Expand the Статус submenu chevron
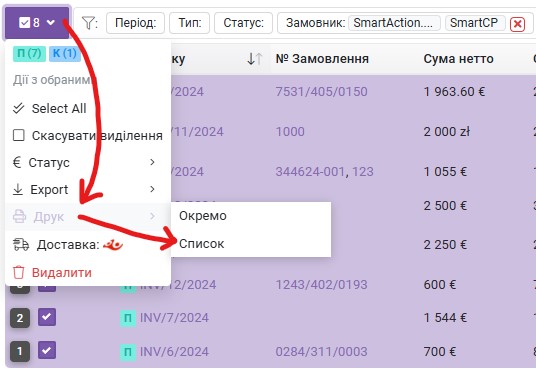 [152, 162]
